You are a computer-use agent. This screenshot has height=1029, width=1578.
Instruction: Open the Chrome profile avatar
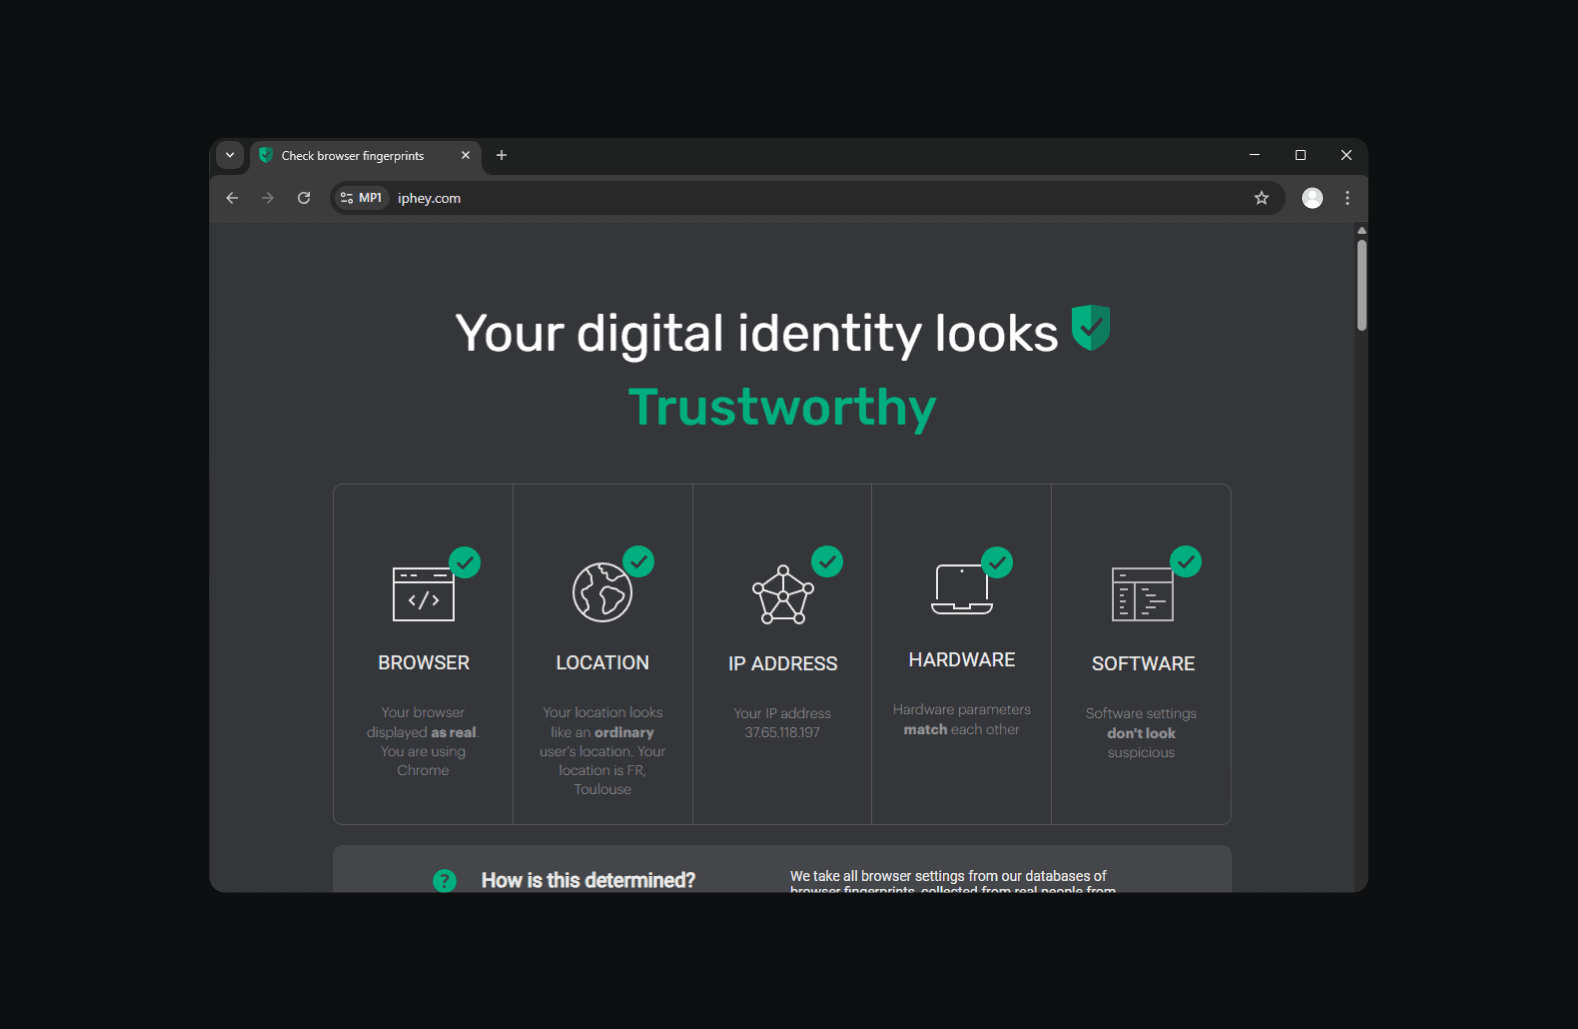click(x=1312, y=198)
